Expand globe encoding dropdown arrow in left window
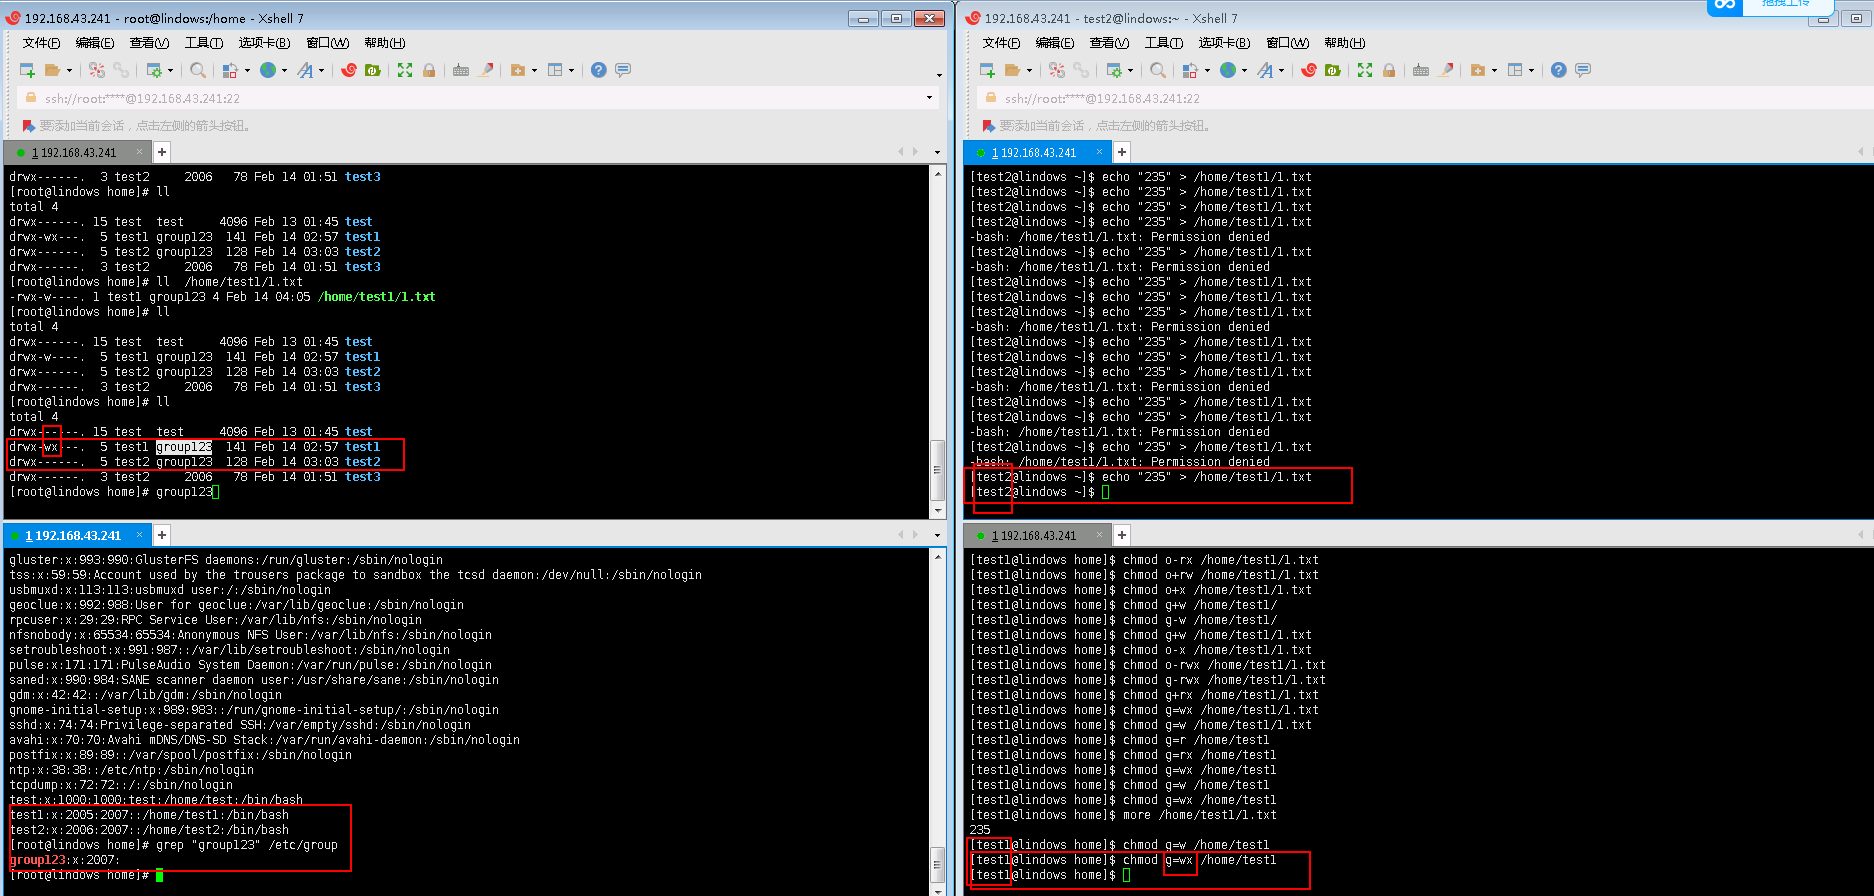 [x=284, y=71]
